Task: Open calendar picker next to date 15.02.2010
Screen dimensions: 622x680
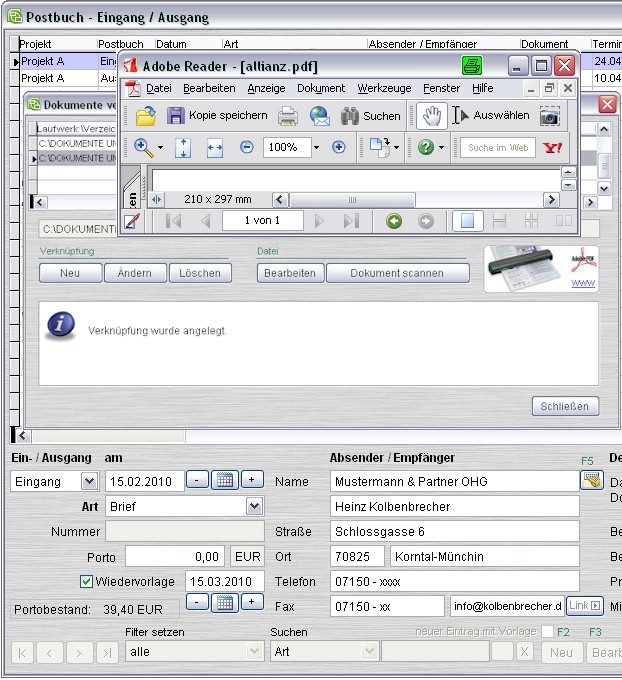Action: point(225,480)
